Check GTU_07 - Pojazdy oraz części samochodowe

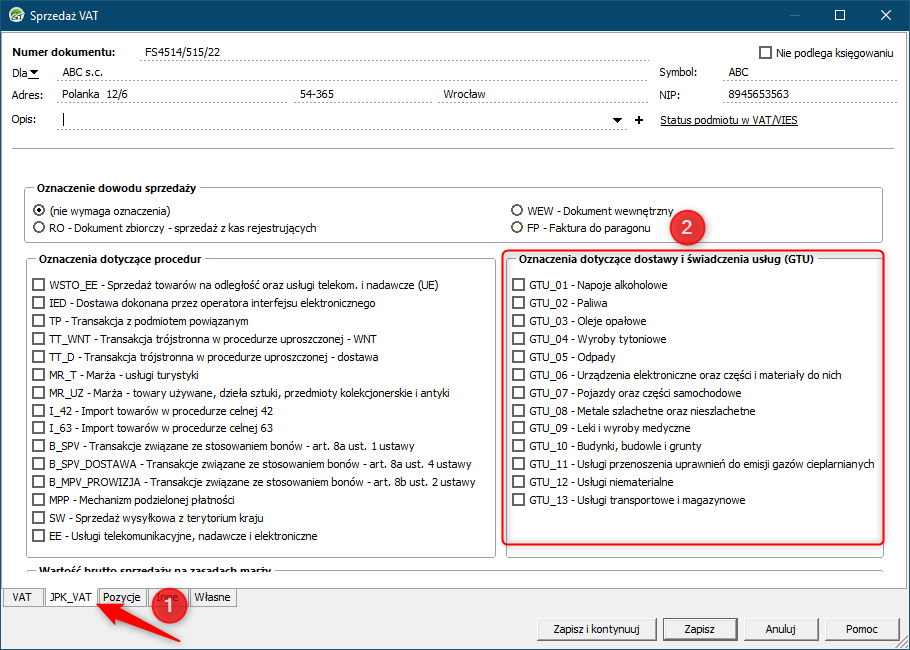point(518,393)
